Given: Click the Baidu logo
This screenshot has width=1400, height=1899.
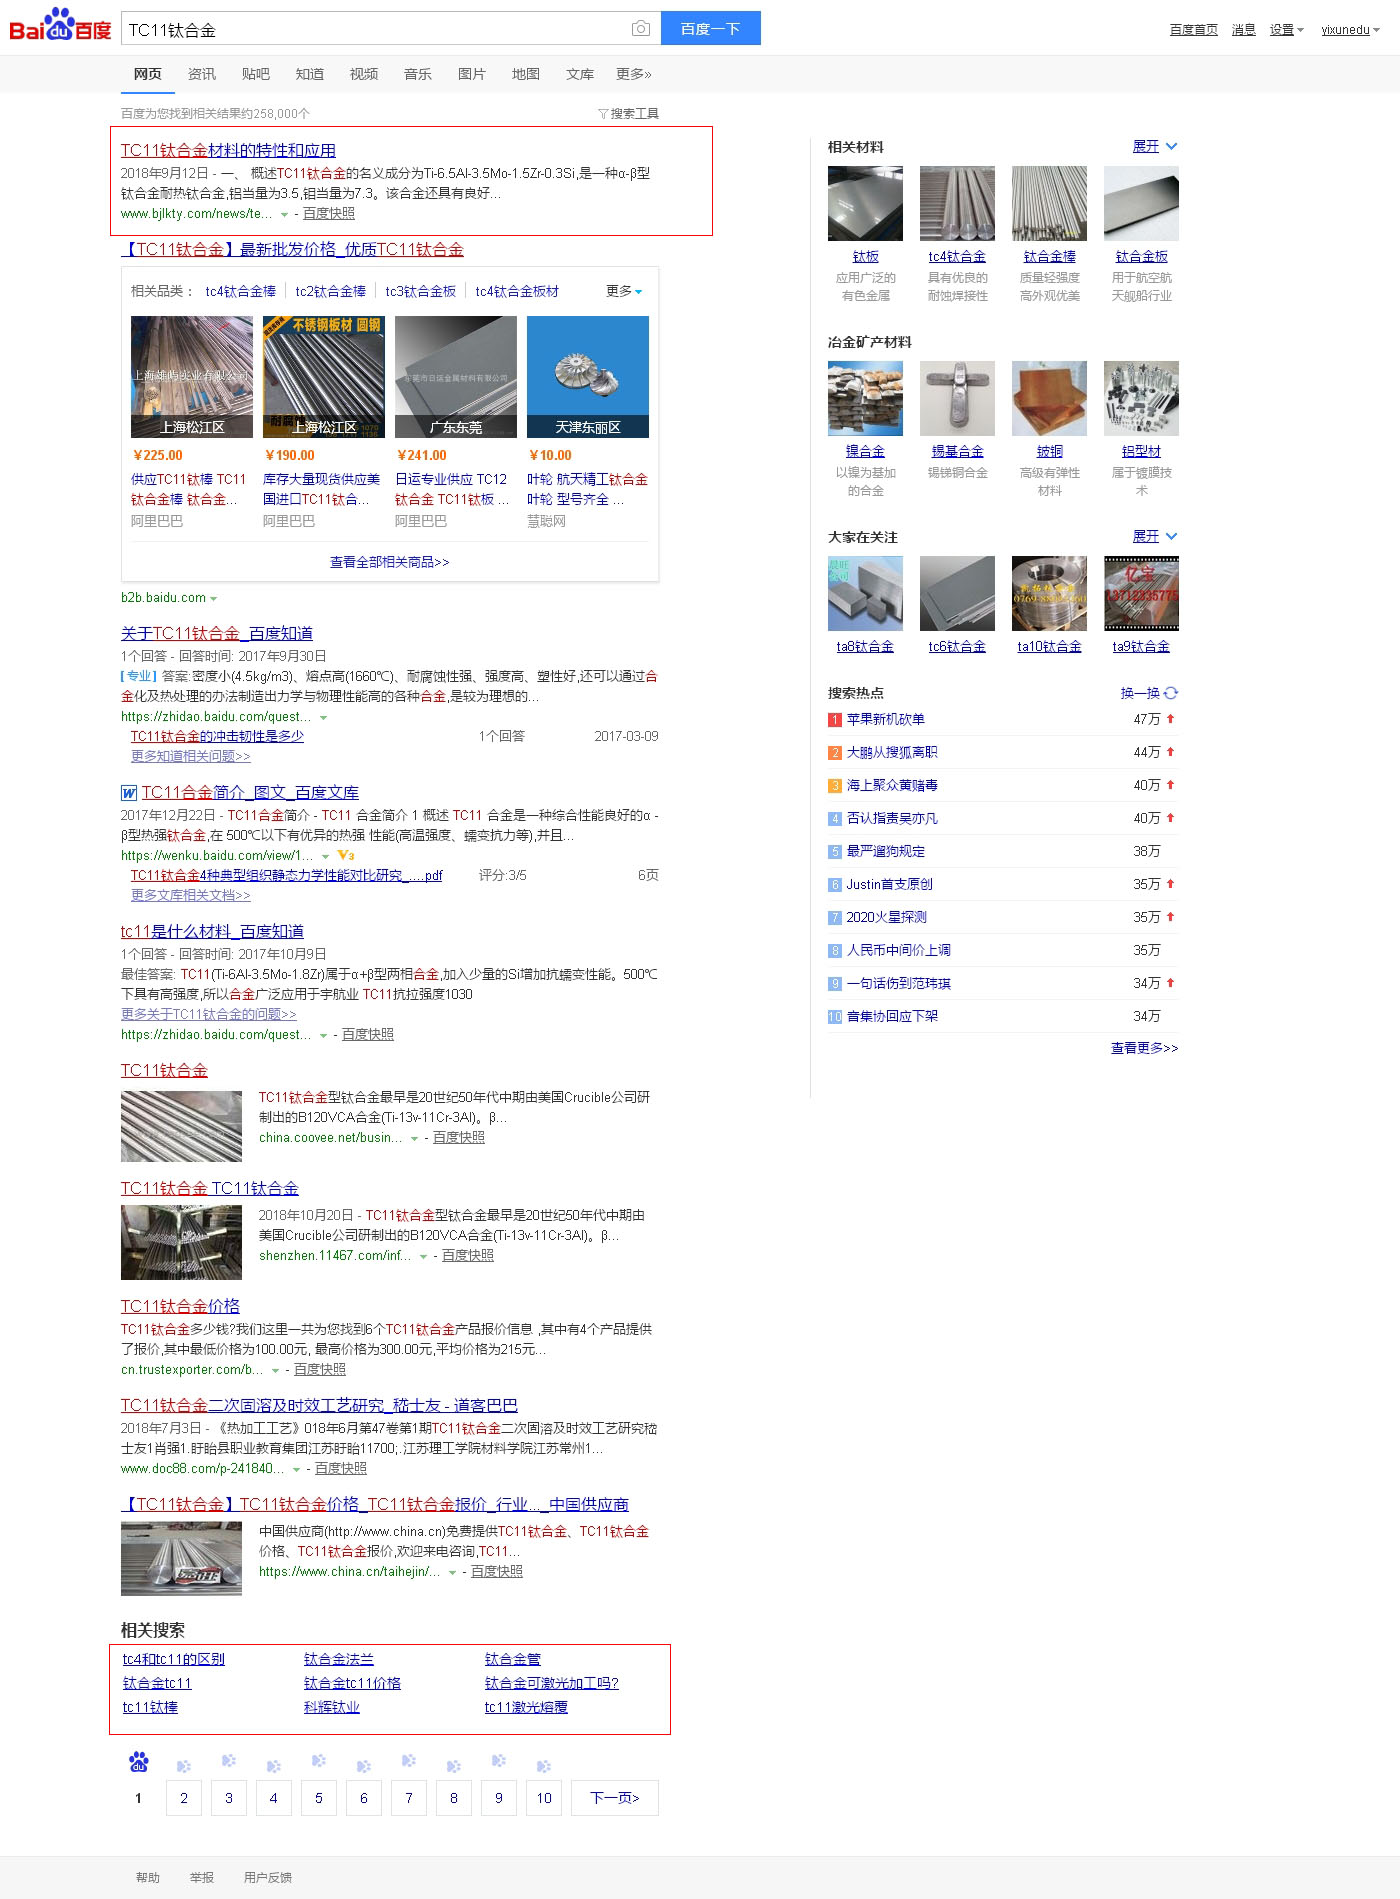Looking at the screenshot, I should pos(61,26).
